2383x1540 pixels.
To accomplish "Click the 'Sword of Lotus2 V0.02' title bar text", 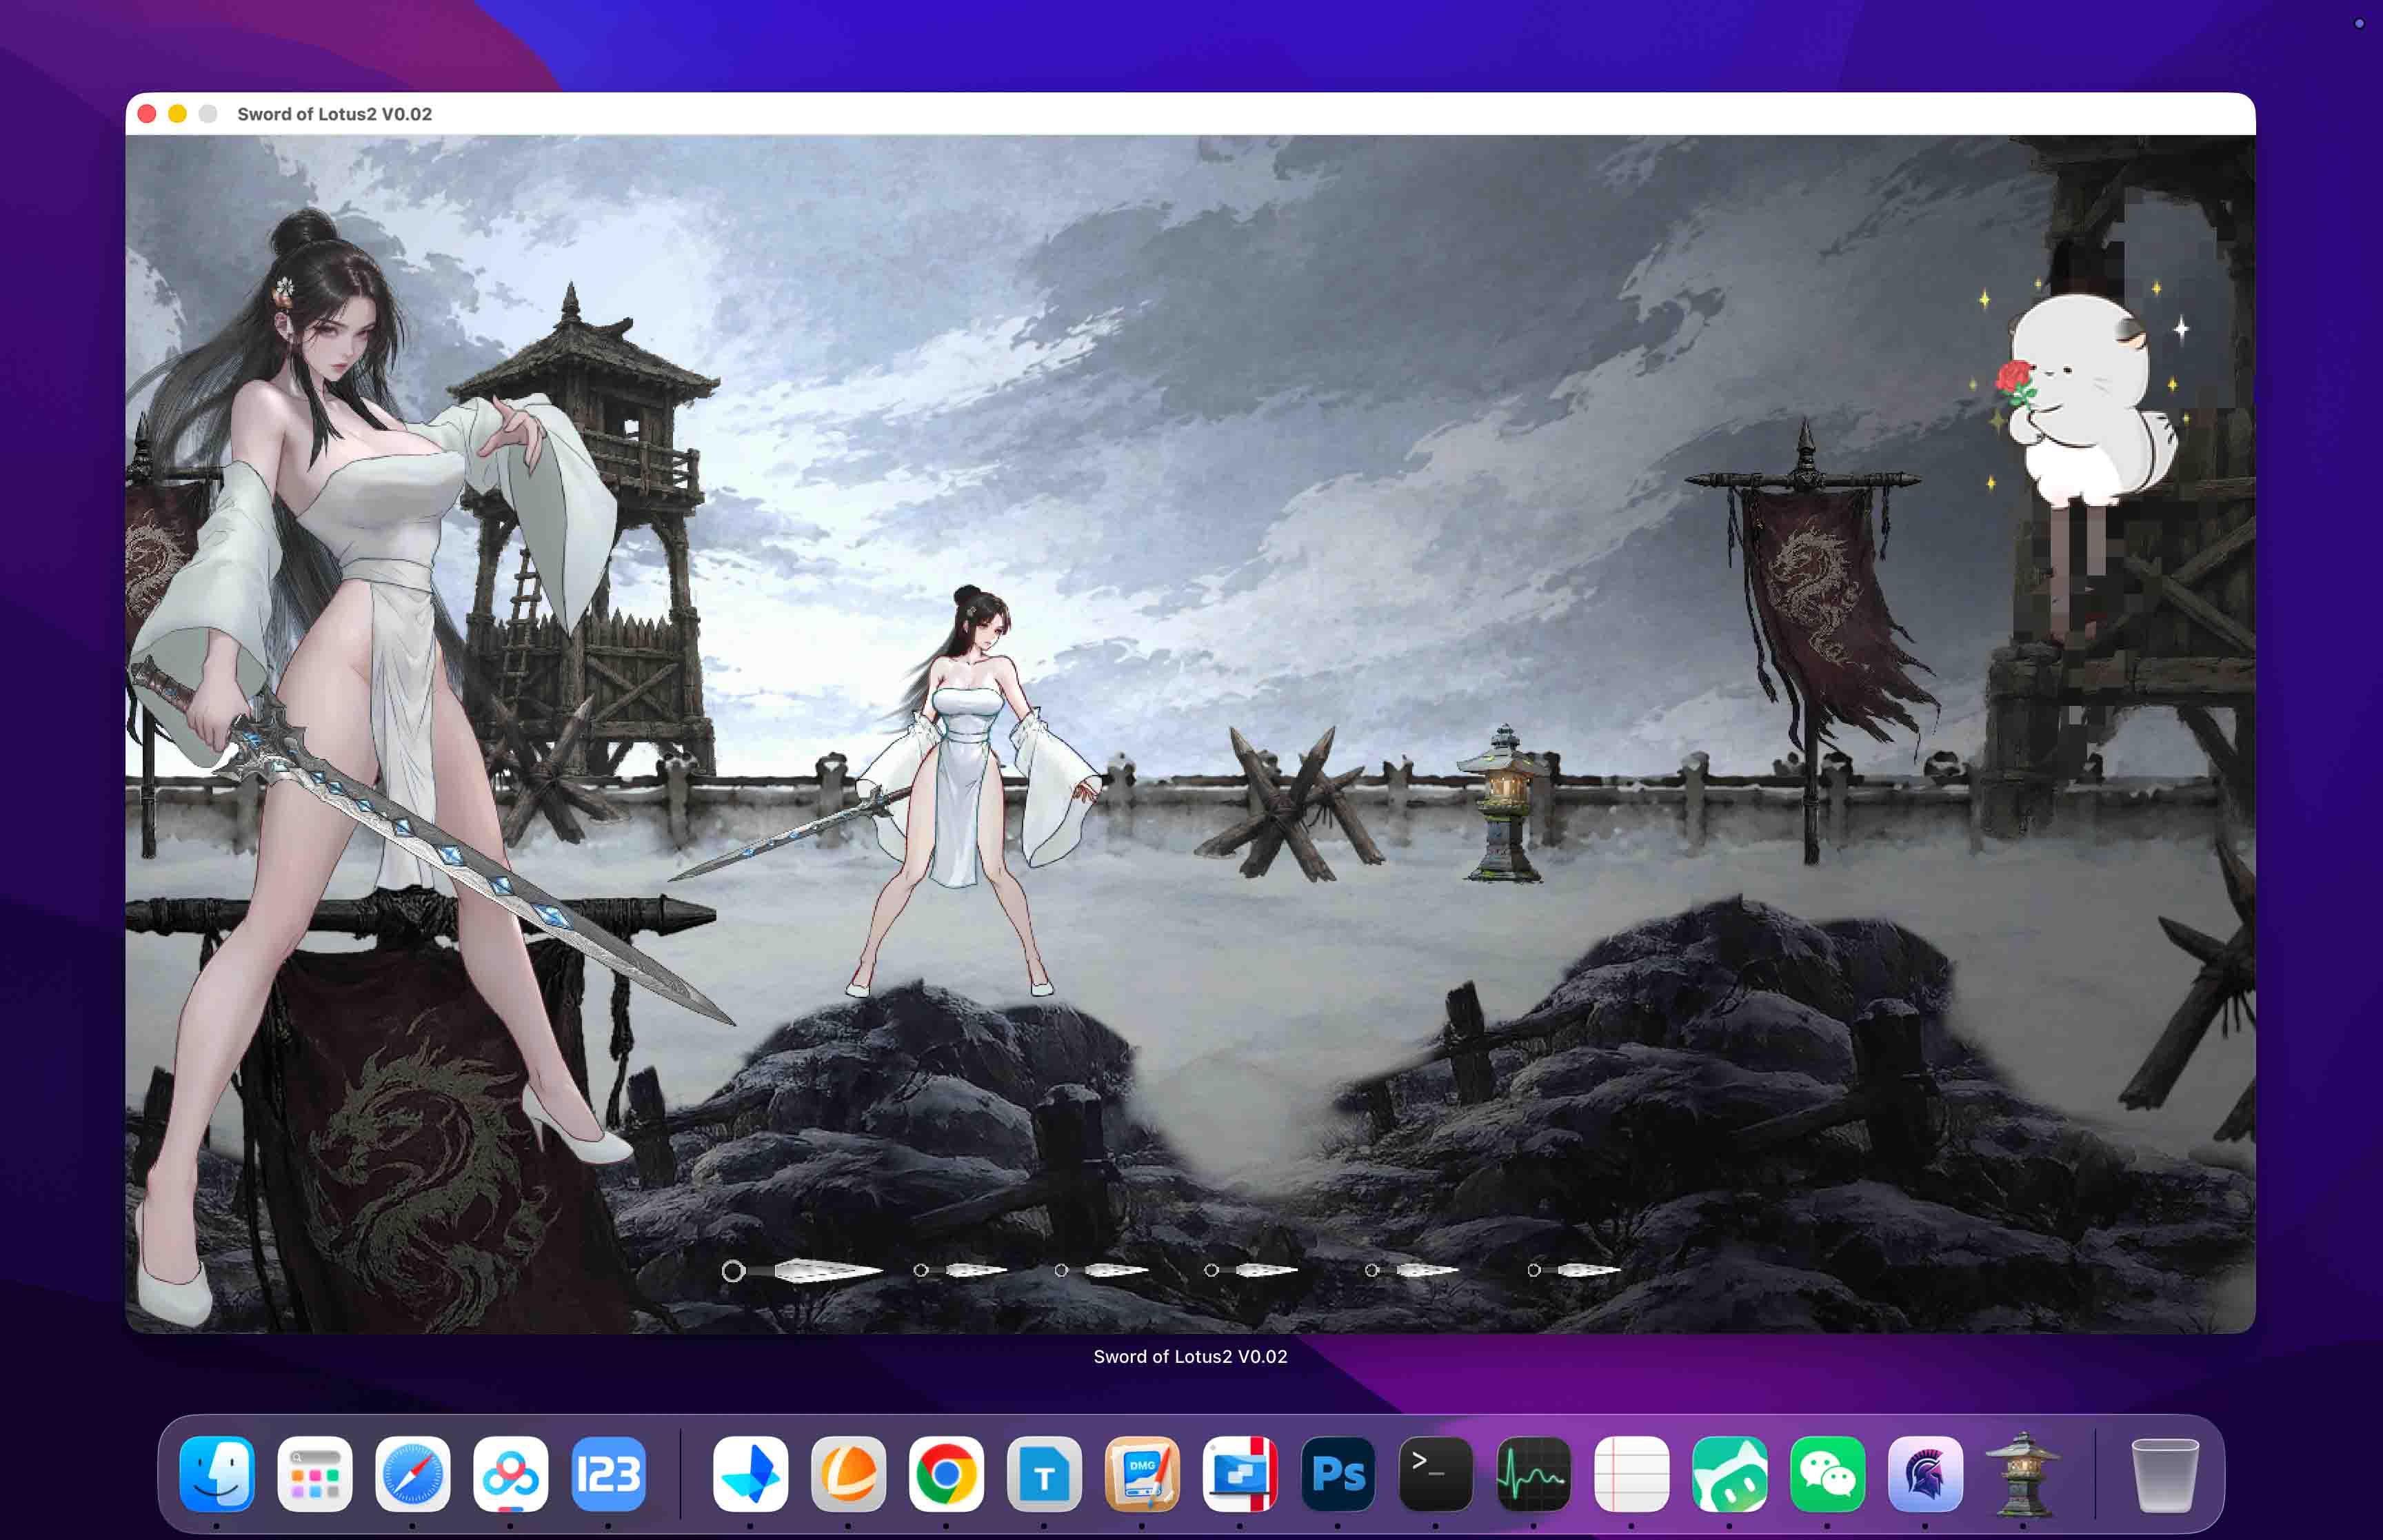I will tap(334, 114).
